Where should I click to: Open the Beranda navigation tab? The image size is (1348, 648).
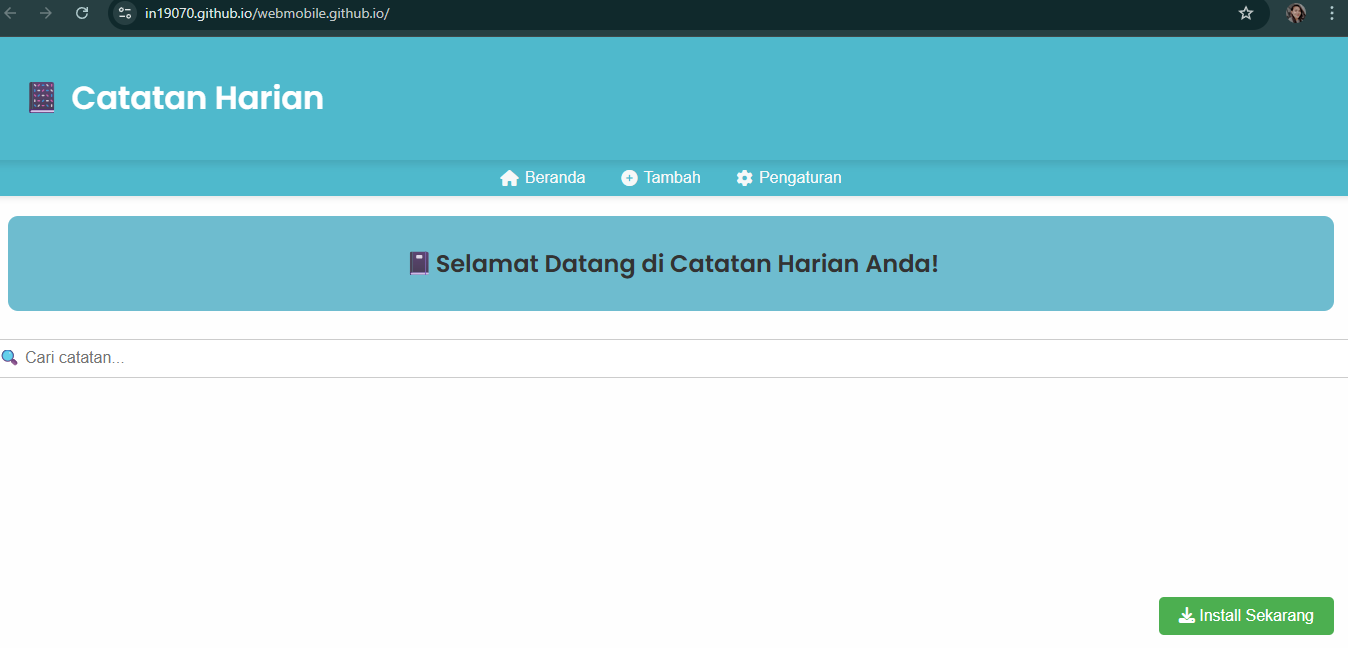542,178
